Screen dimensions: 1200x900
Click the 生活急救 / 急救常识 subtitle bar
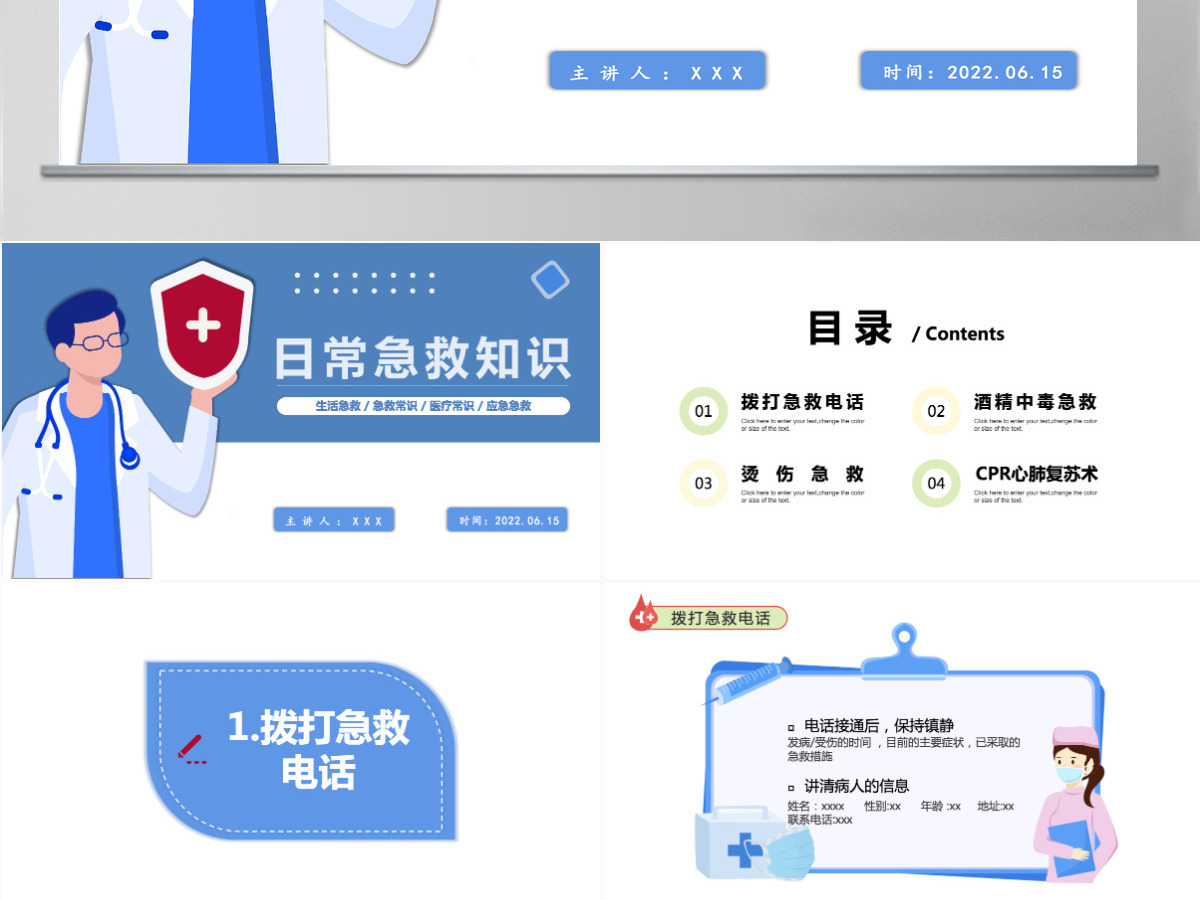pos(423,406)
